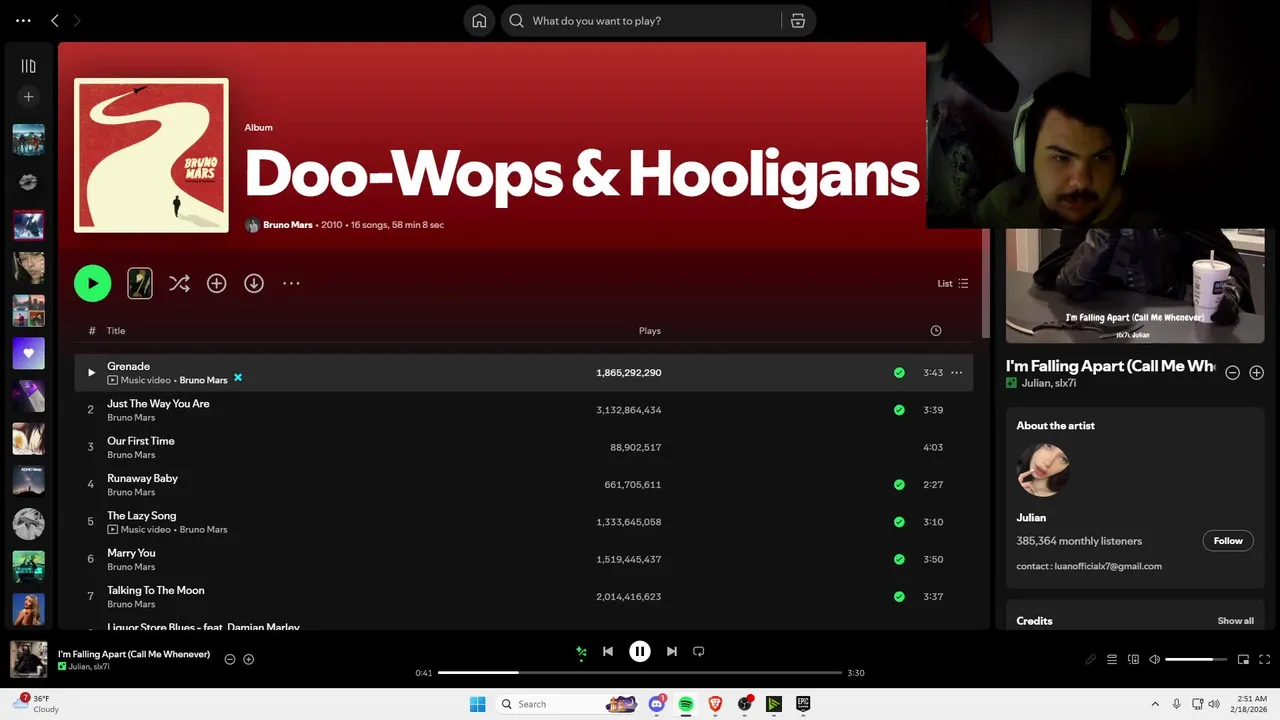Click play count 2,014,416,623
This screenshot has height=720, width=1280.
click(x=629, y=596)
